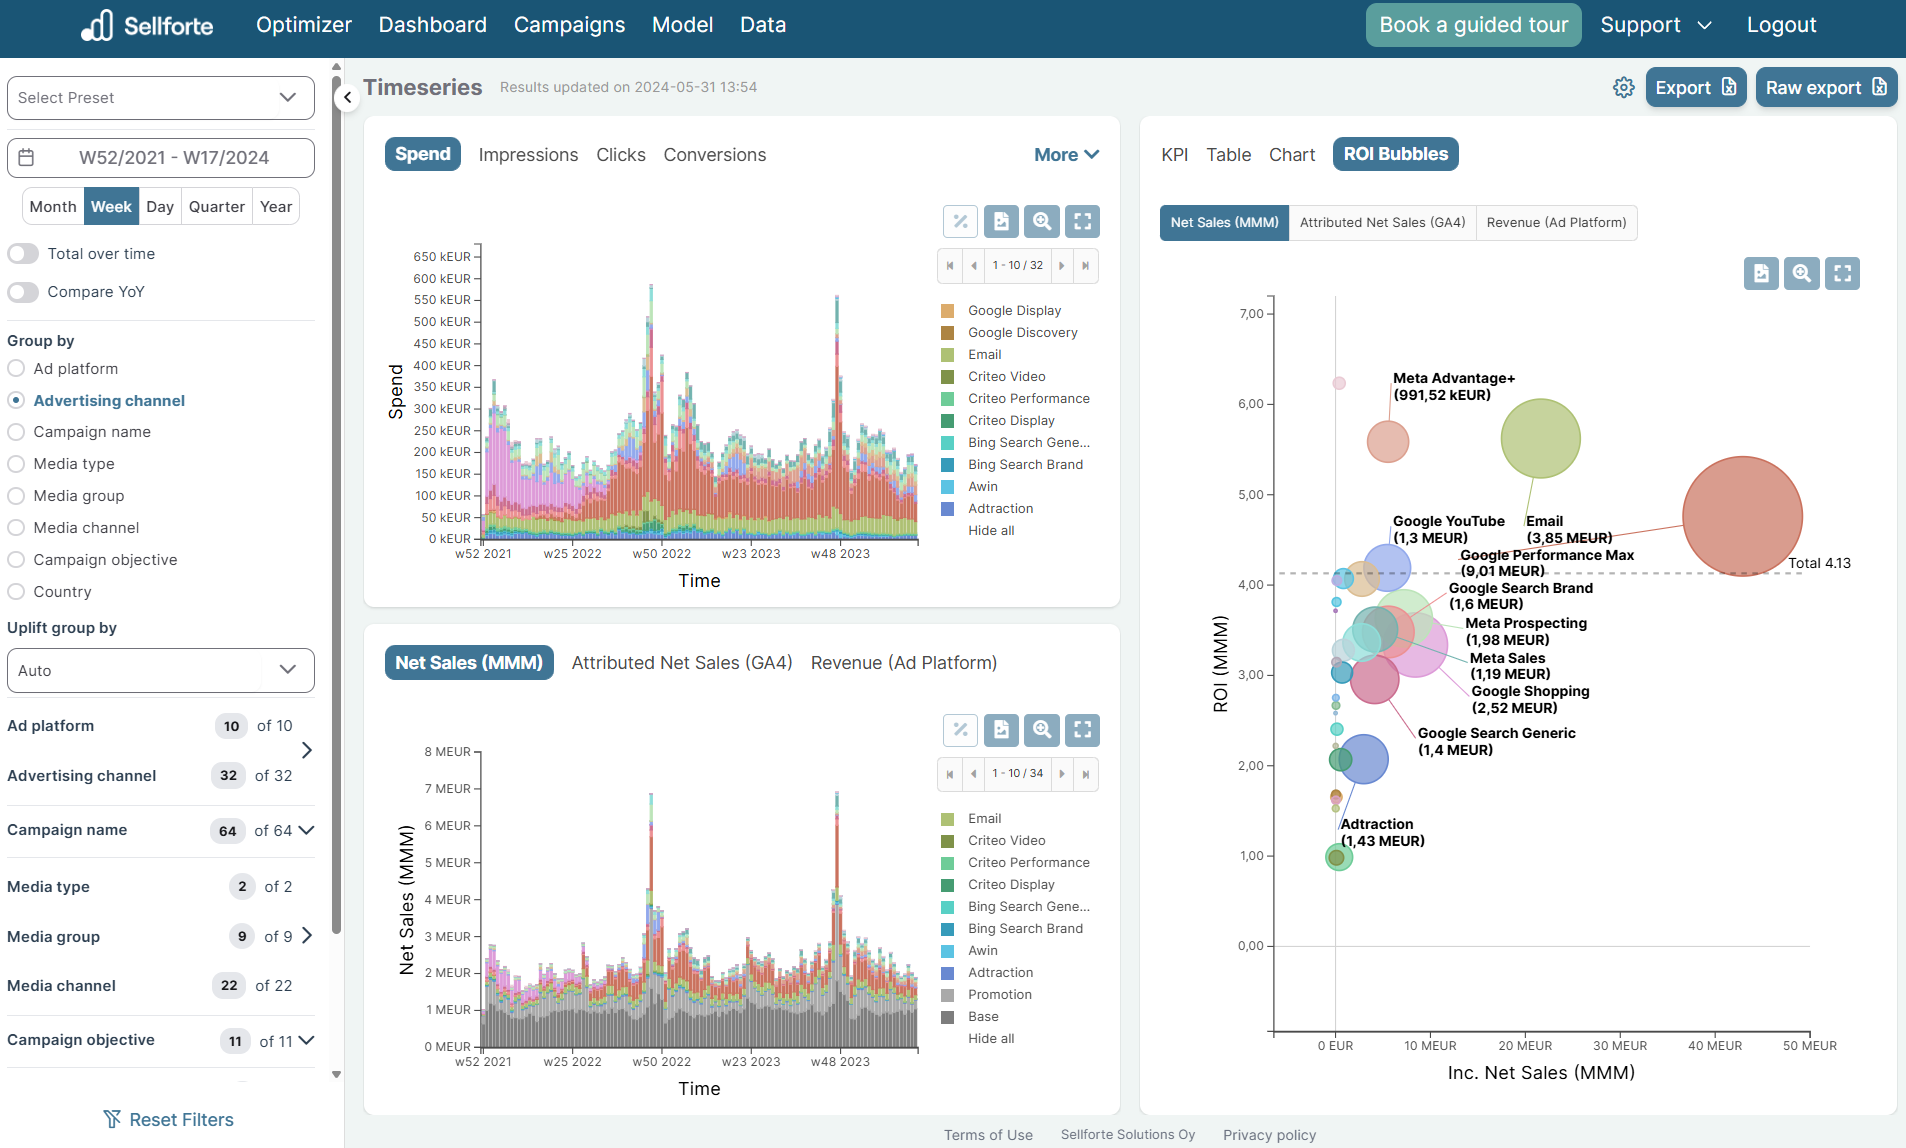
Task: Open the W52/2021 - W17/2024 date range picker
Action: pos(161,157)
